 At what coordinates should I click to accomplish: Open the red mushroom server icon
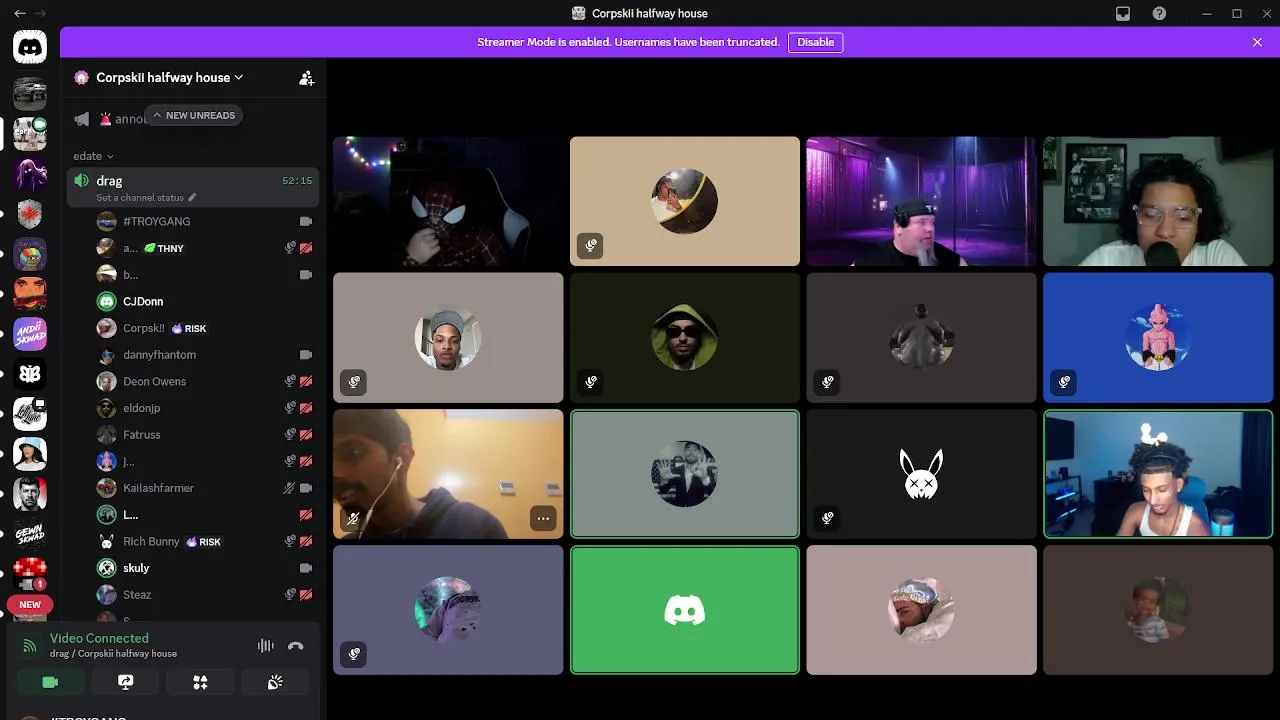(30, 574)
